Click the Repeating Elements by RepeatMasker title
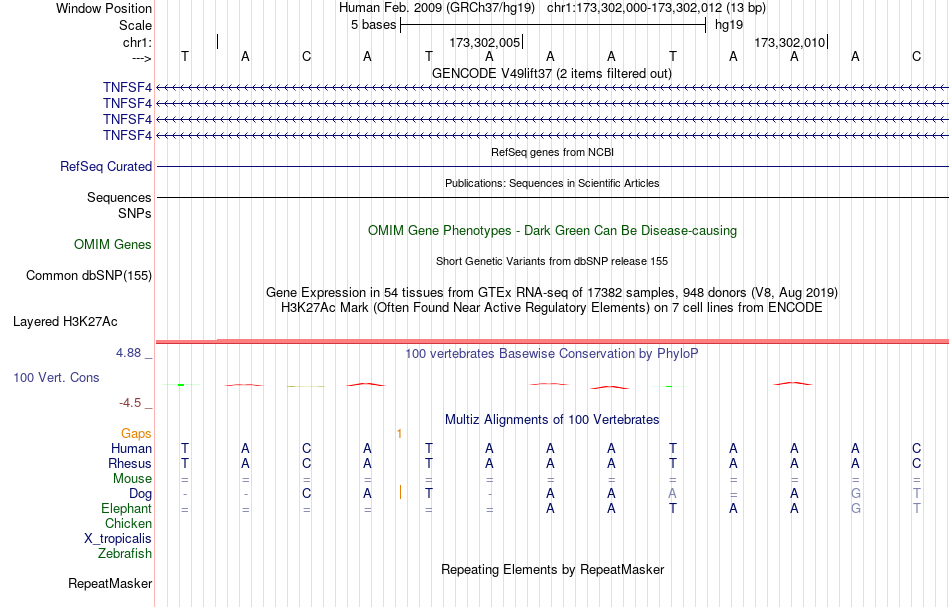This screenshot has width=950, height=607. pyautogui.click(x=552, y=569)
